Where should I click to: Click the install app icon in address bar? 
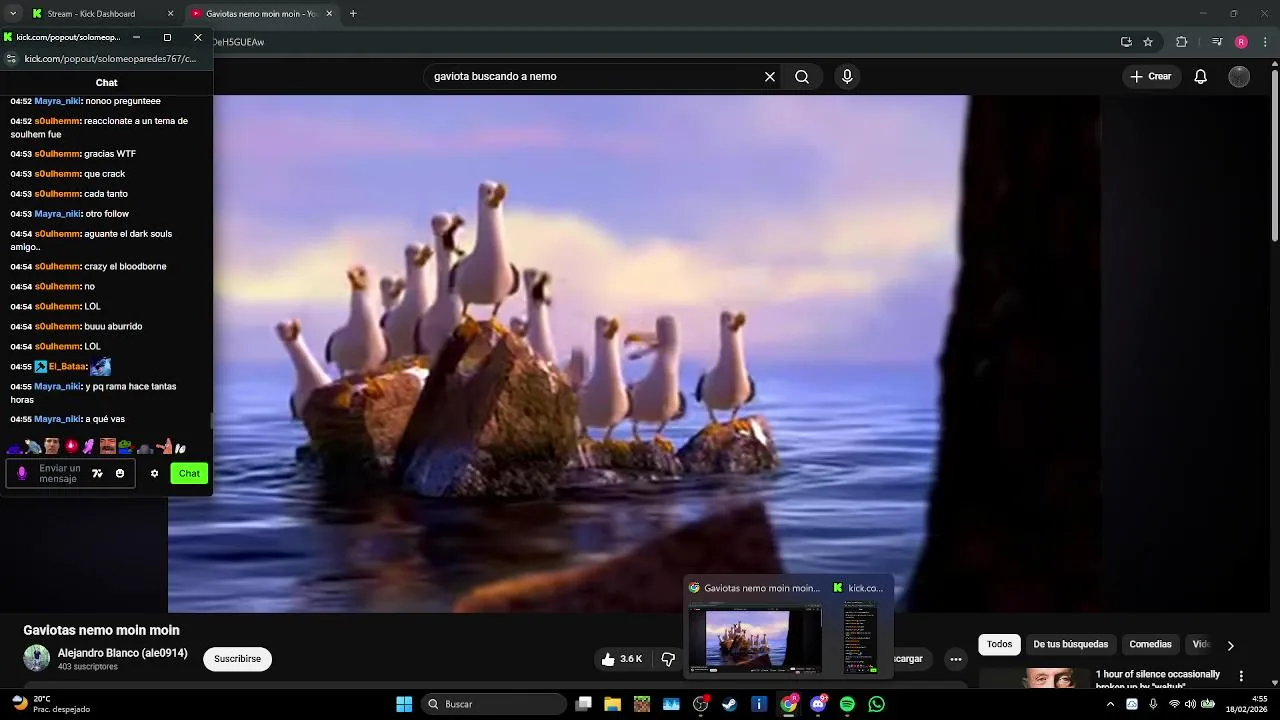coord(1126,42)
